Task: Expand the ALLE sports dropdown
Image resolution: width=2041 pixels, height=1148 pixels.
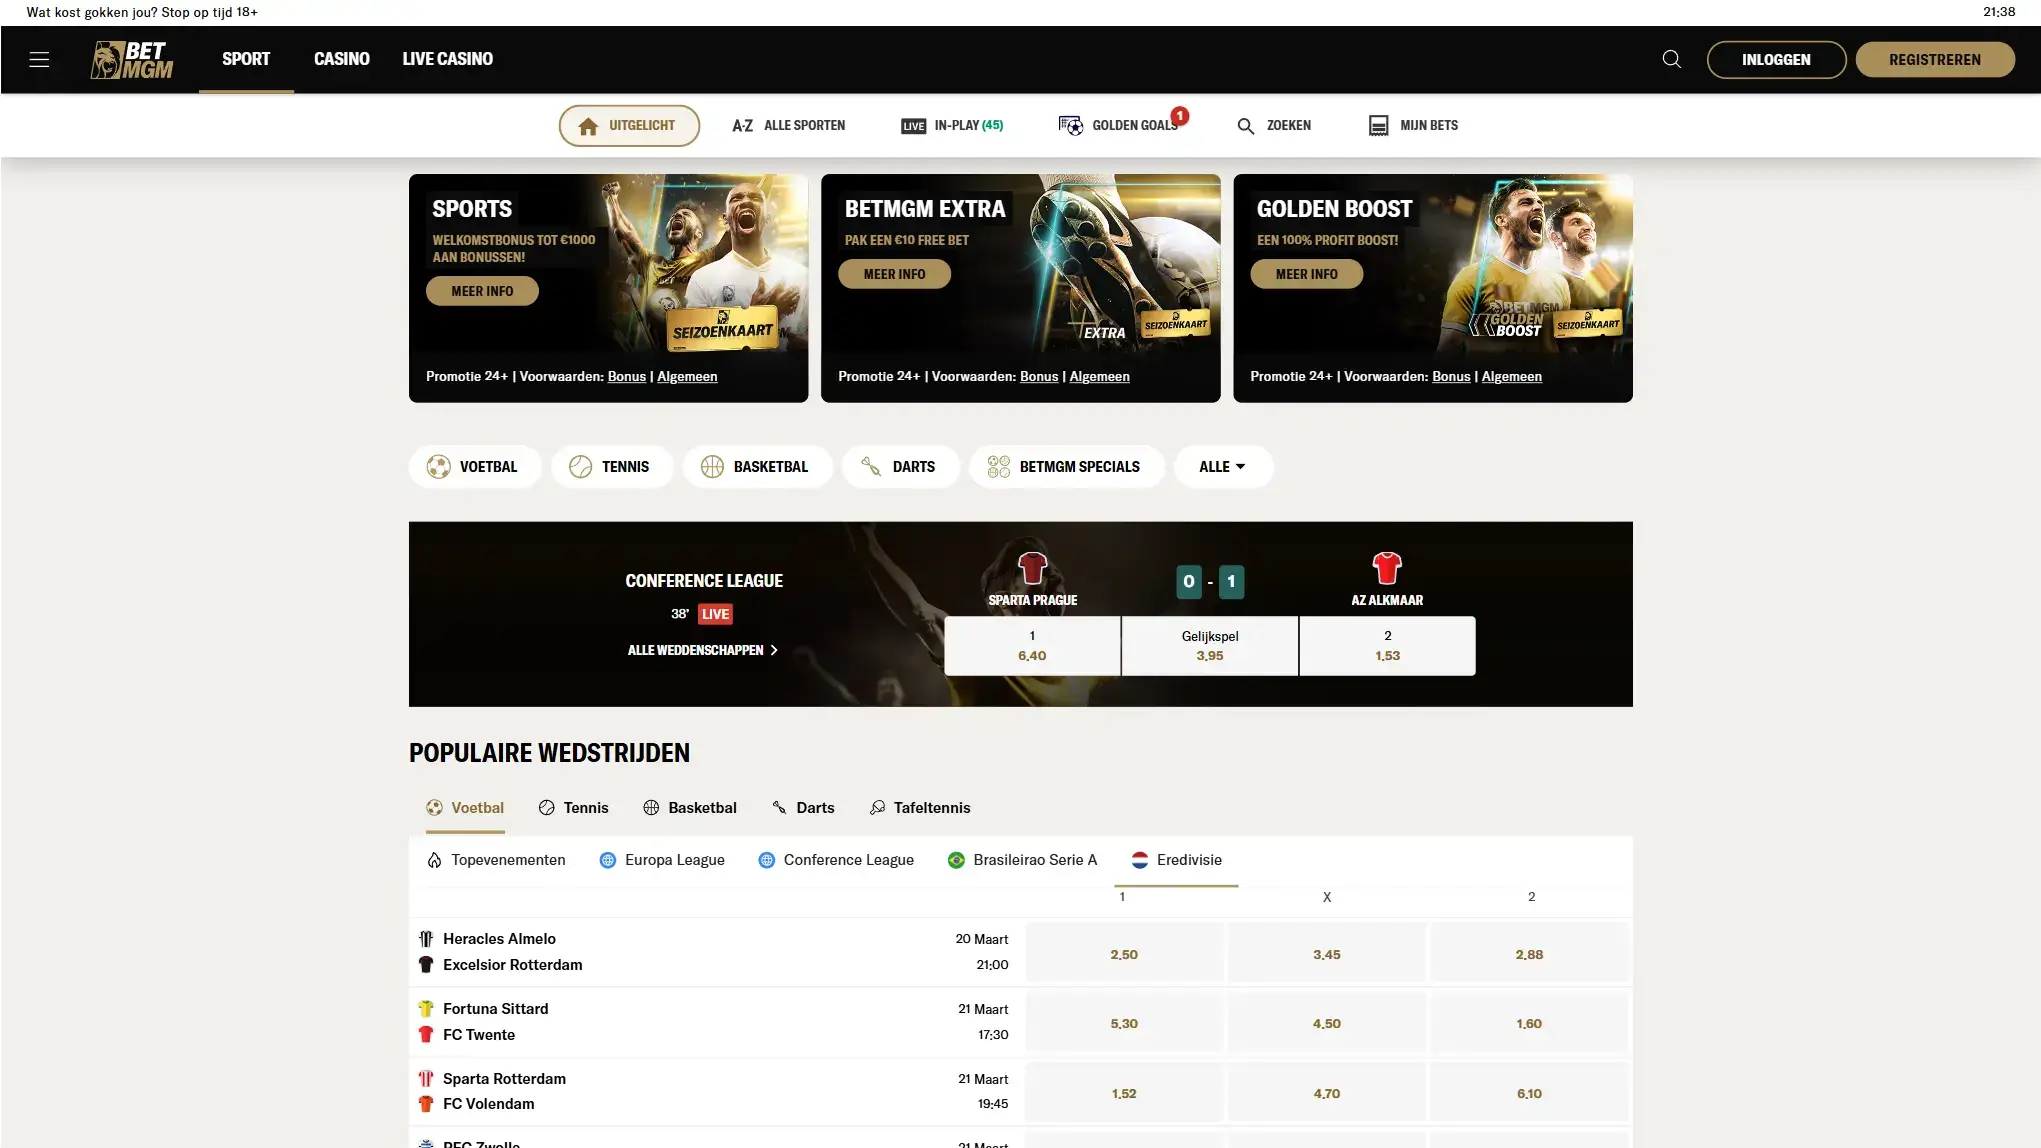Action: pyautogui.click(x=1223, y=467)
